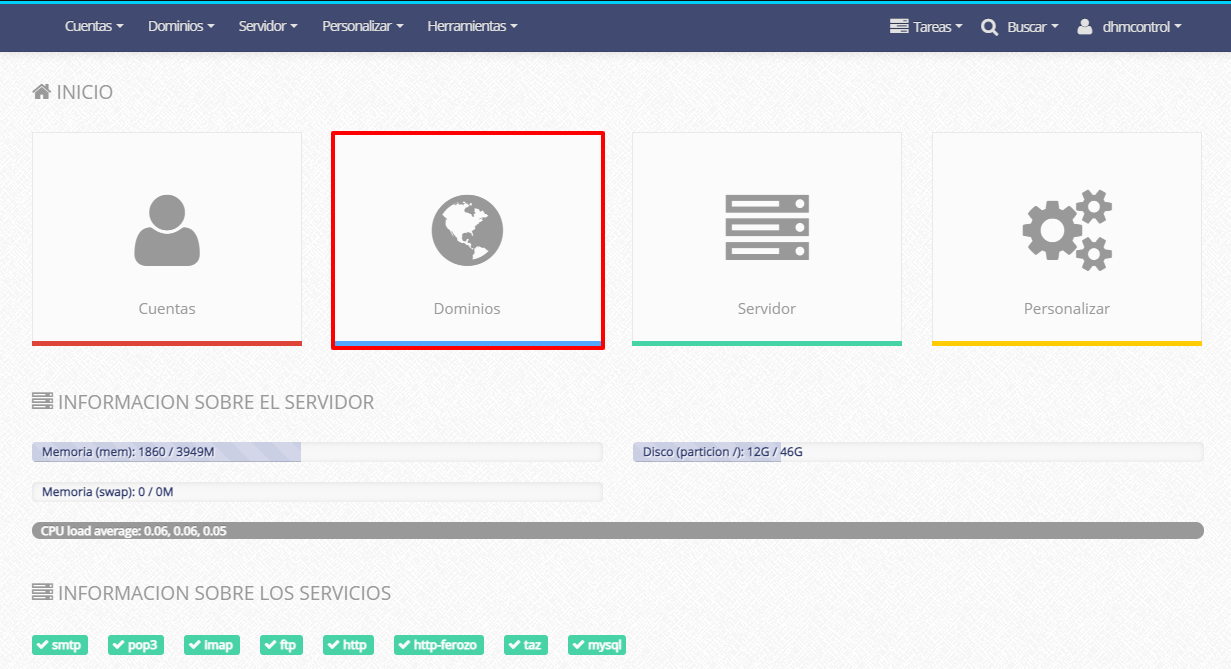Click the Servidor rack icon
Viewport: 1231px width, 669px height.
click(767, 228)
